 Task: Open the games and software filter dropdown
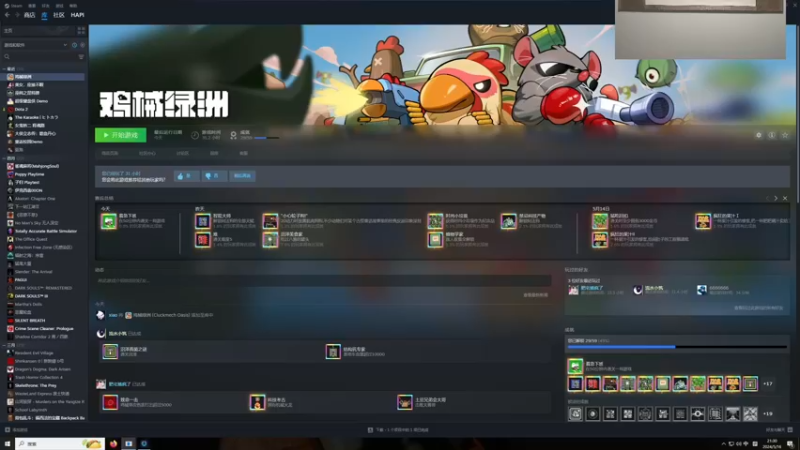tap(36, 45)
